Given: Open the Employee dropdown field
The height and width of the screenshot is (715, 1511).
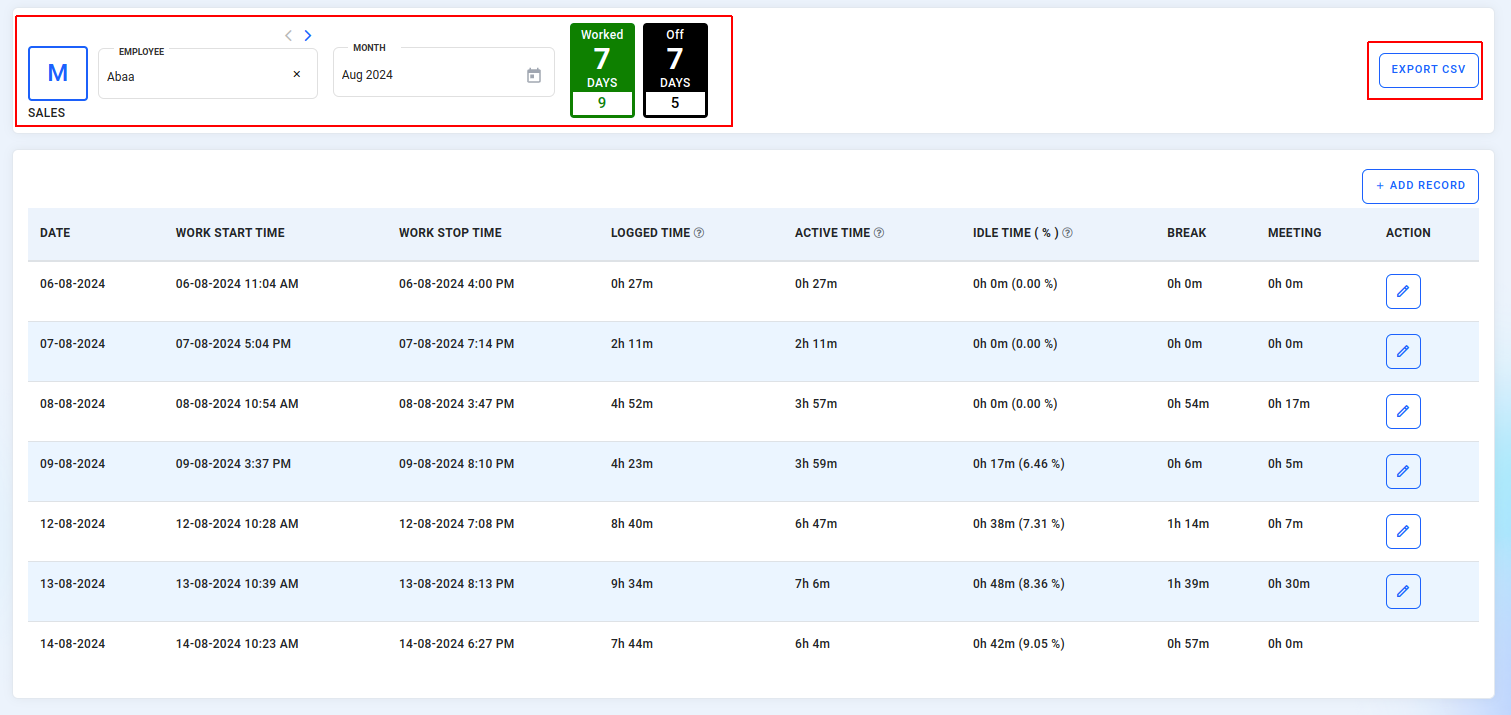Looking at the screenshot, I should [x=208, y=74].
